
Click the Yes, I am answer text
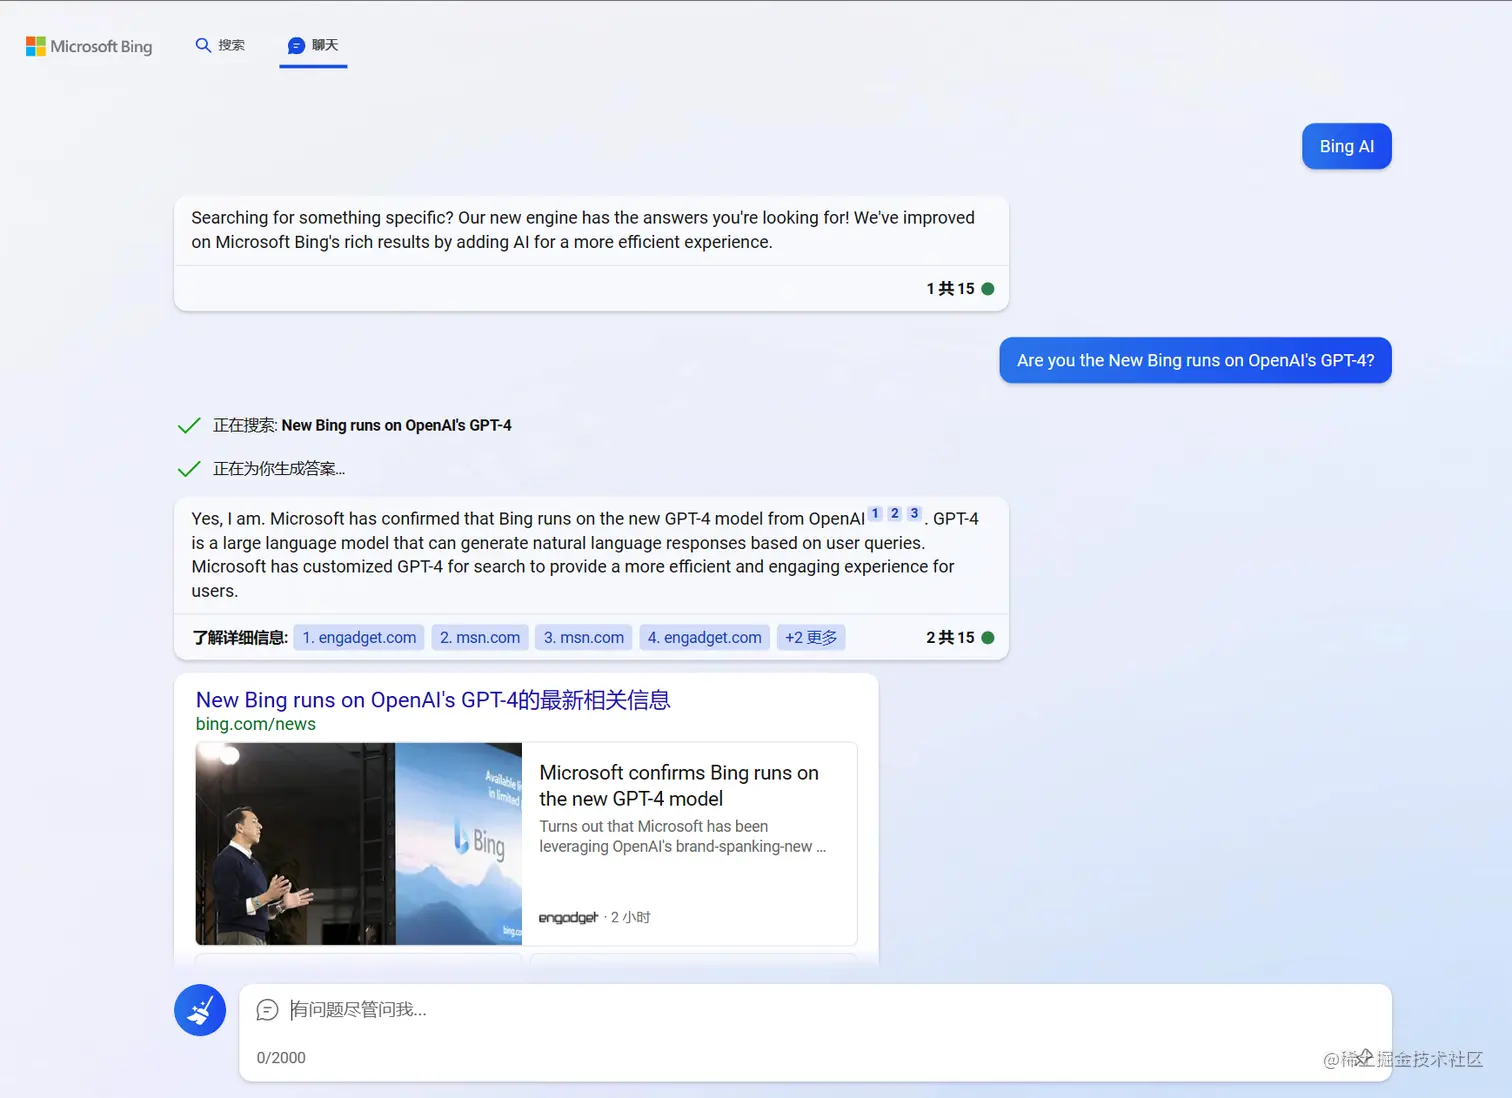pyautogui.click(x=585, y=554)
